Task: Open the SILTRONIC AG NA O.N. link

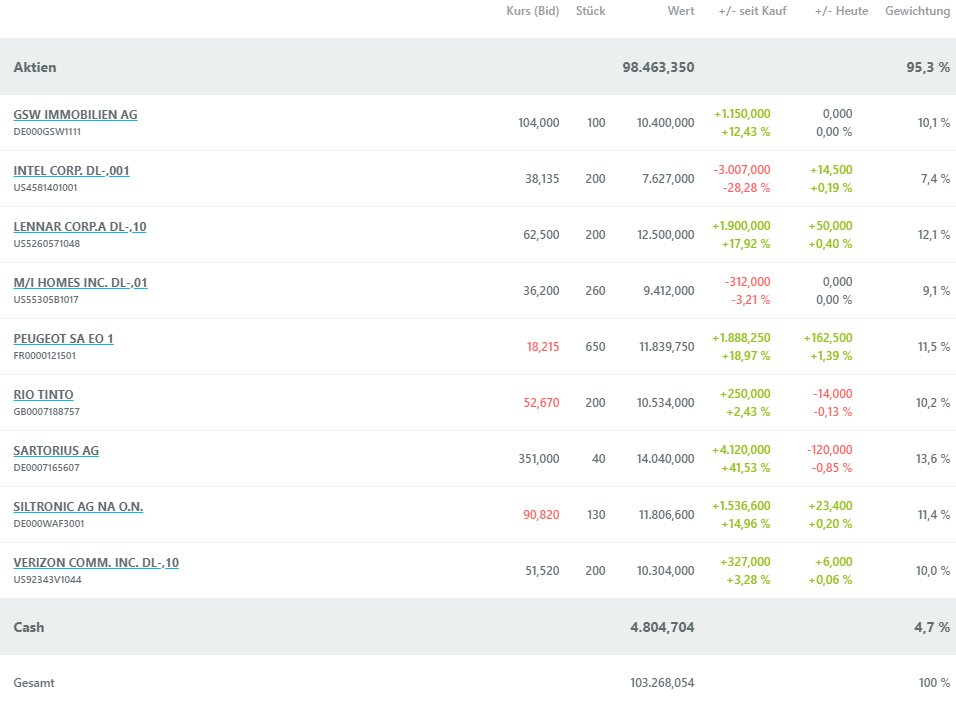Action: tap(78, 507)
